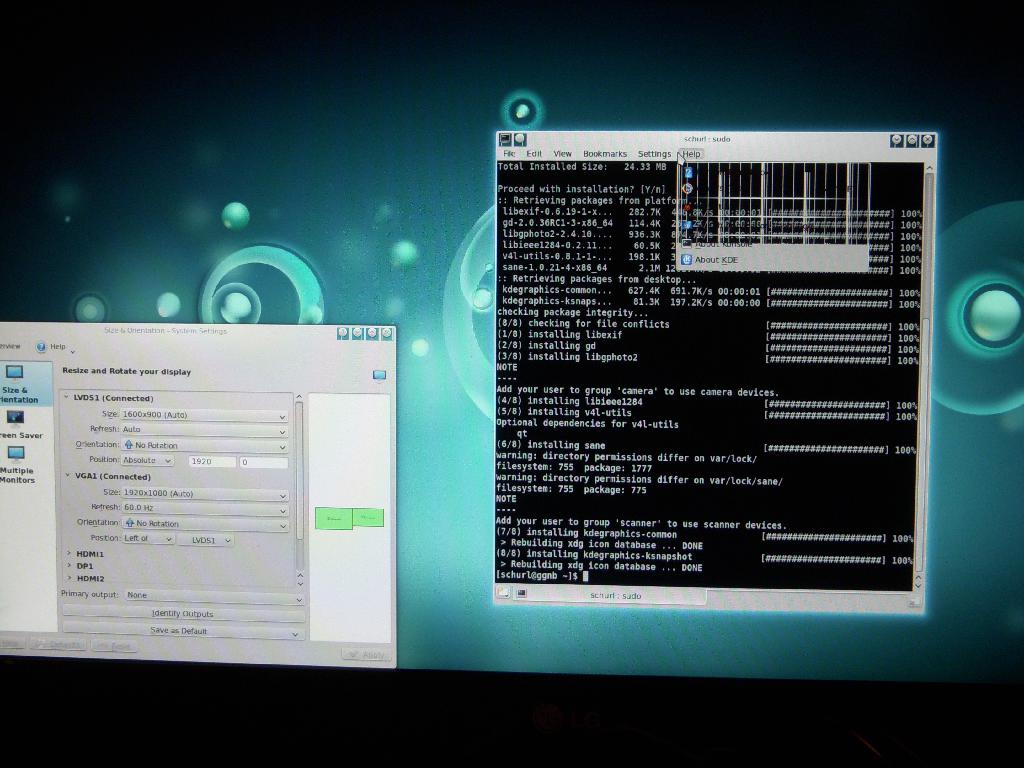The height and width of the screenshot is (768, 1024).
Task: Click the Identify Outputs button
Action: 182,614
